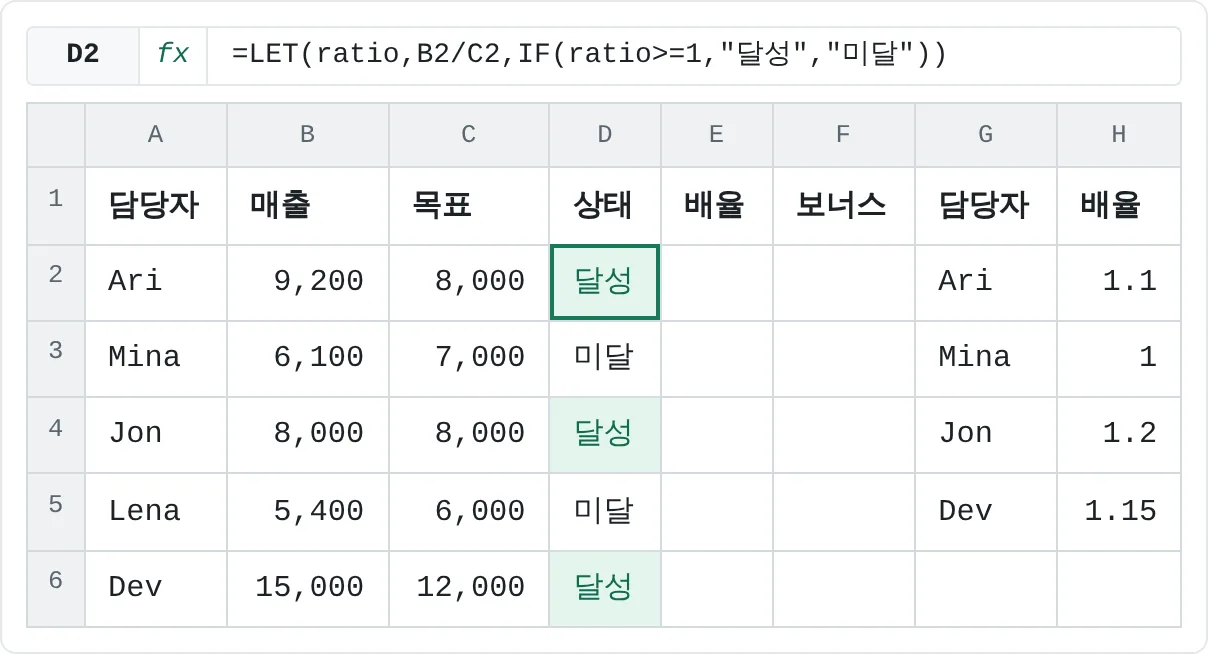Click the 미달 cell in row 5
1208x654 pixels.
coord(605,512)
